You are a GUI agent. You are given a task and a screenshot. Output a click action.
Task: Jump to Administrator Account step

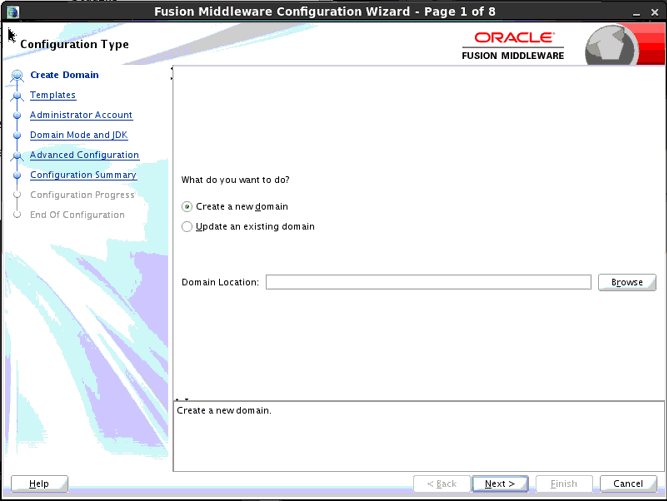pyautogui.click(x=81, y=115)
